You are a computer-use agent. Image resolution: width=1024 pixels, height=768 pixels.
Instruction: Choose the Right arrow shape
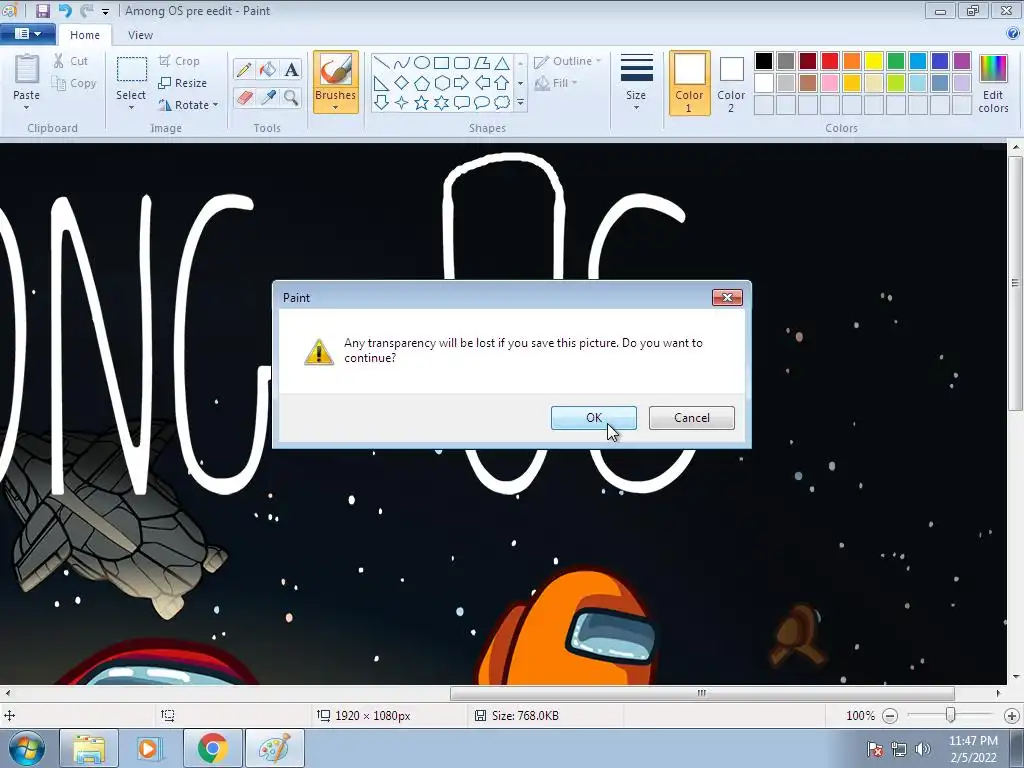[462, 83]
